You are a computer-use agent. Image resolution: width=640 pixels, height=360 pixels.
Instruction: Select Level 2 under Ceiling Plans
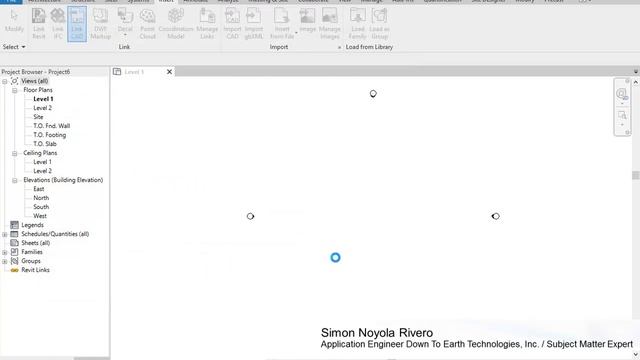pos(42,171)
